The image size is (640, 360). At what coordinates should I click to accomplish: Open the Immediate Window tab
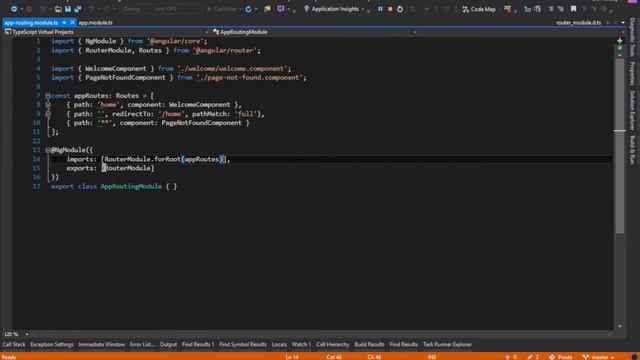pyautogui.click(x=101, y=344)
